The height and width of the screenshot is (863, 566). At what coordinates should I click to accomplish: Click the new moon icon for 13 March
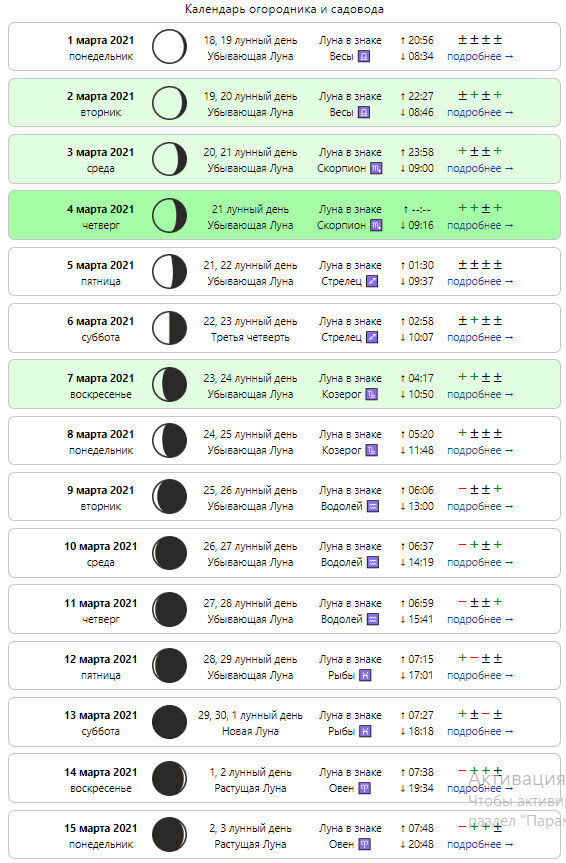point(170,722)
